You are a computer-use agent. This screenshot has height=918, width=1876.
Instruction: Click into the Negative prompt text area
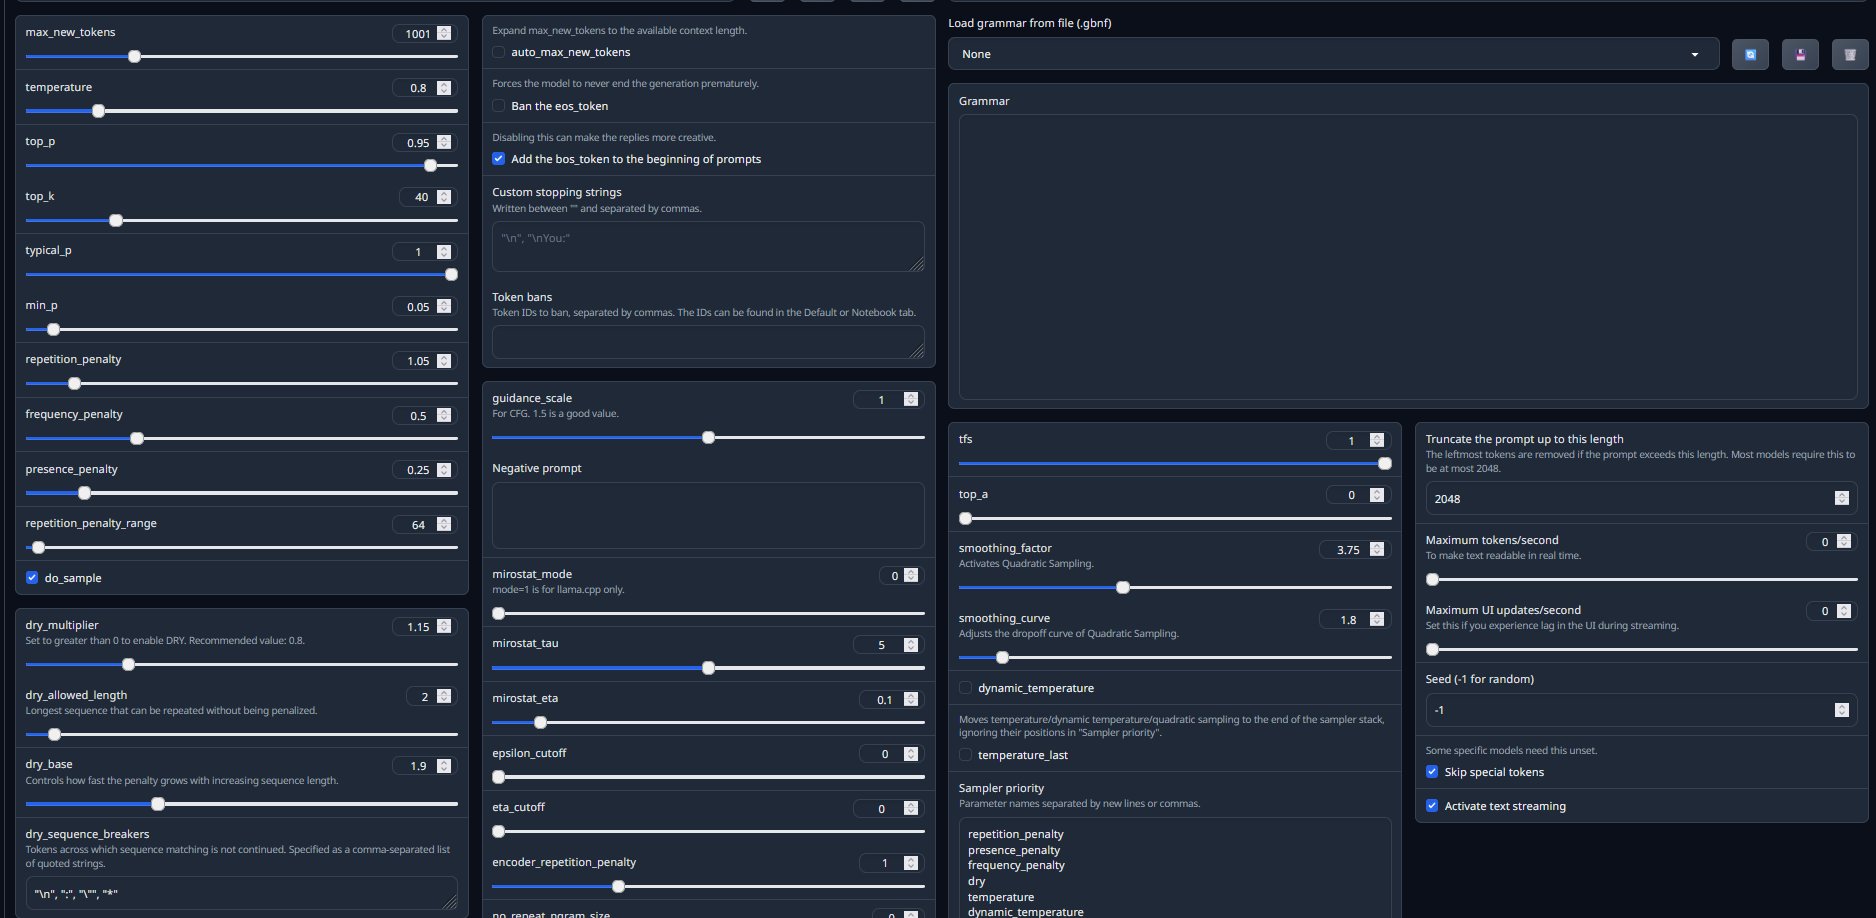707,515
